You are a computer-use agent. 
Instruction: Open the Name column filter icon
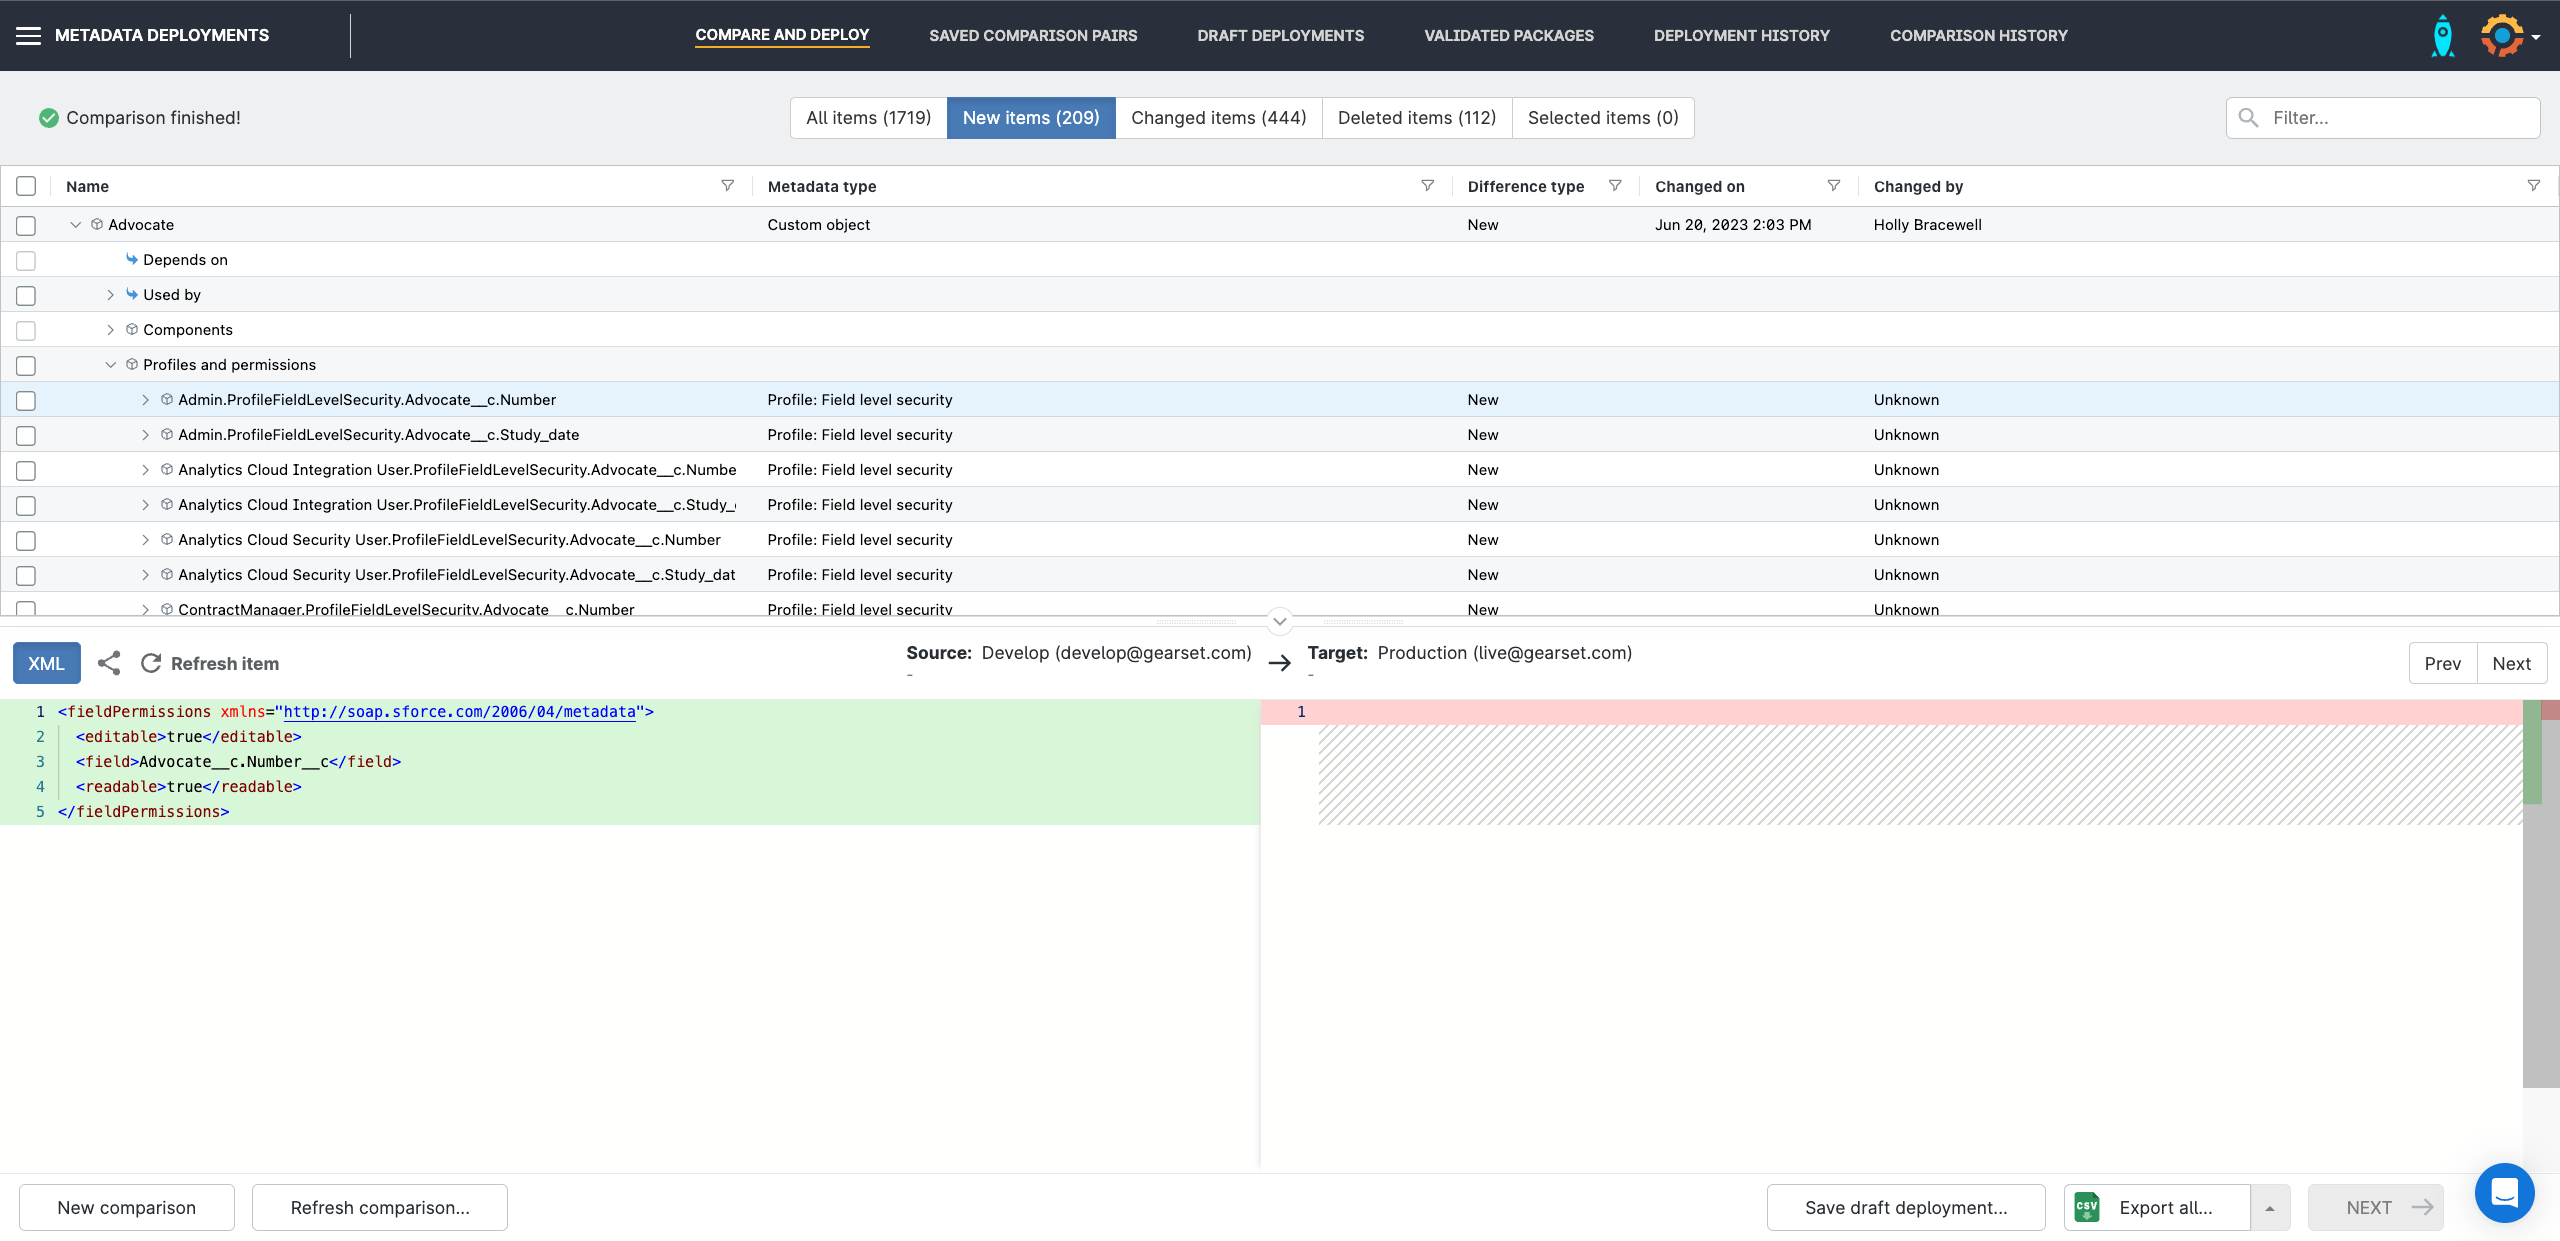pos(728,186)
